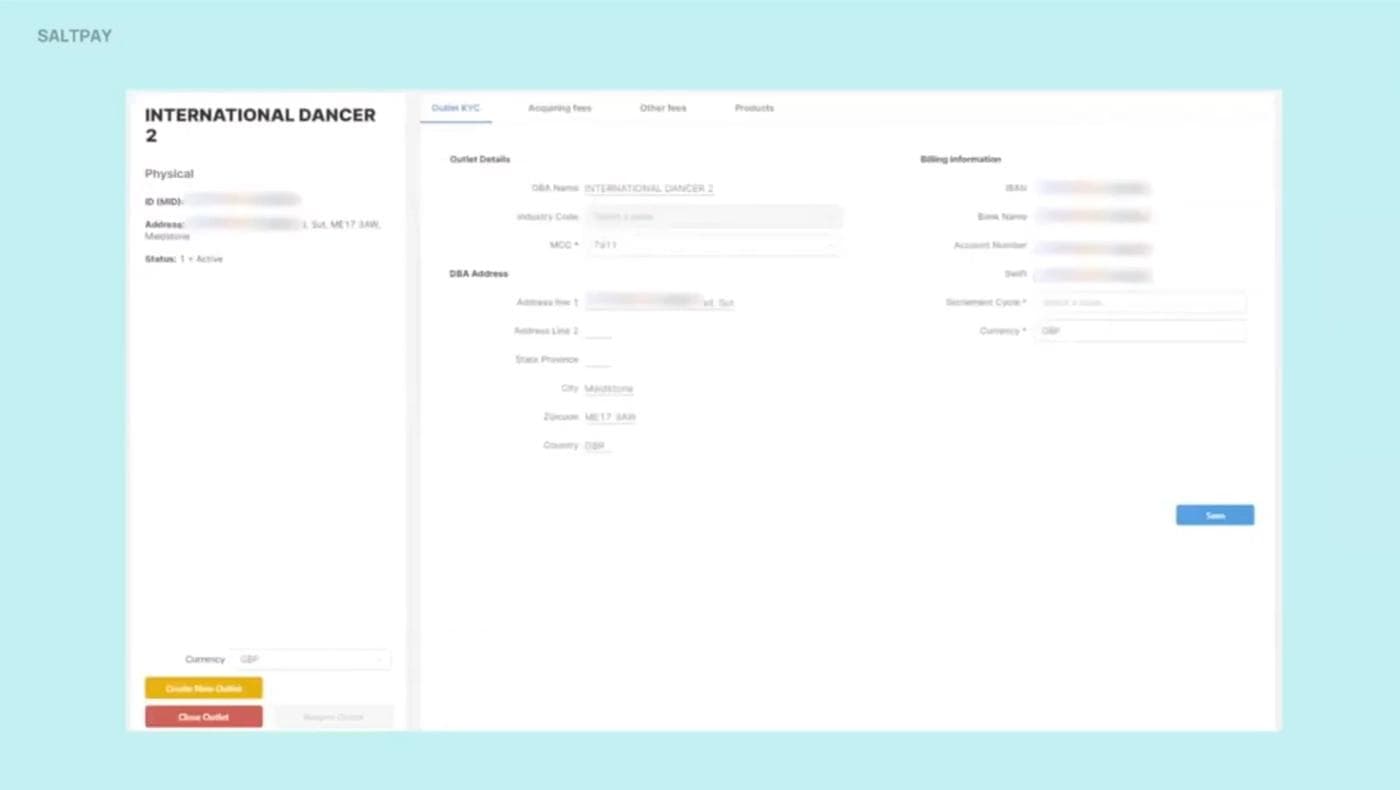
Task: Click the Country field showing GBR
Action: (x=595, y=445)
